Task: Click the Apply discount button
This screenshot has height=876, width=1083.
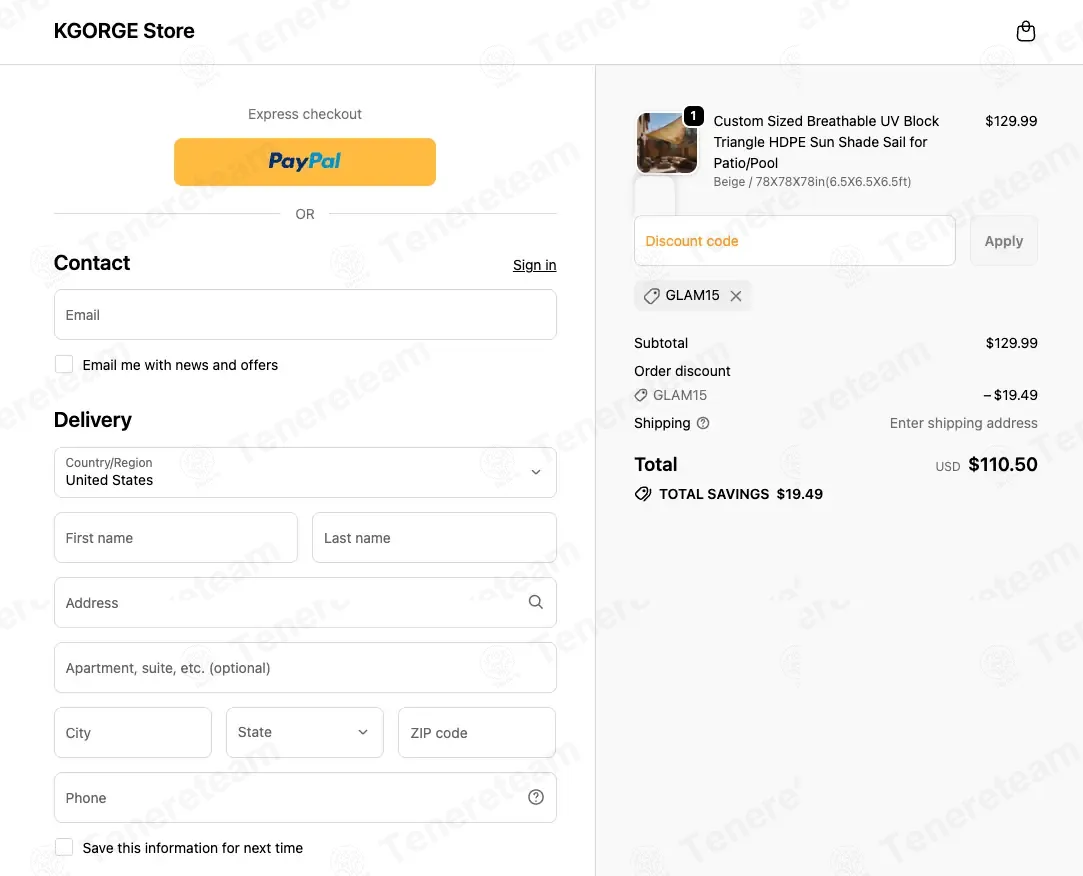Action: coord(1004,240)
